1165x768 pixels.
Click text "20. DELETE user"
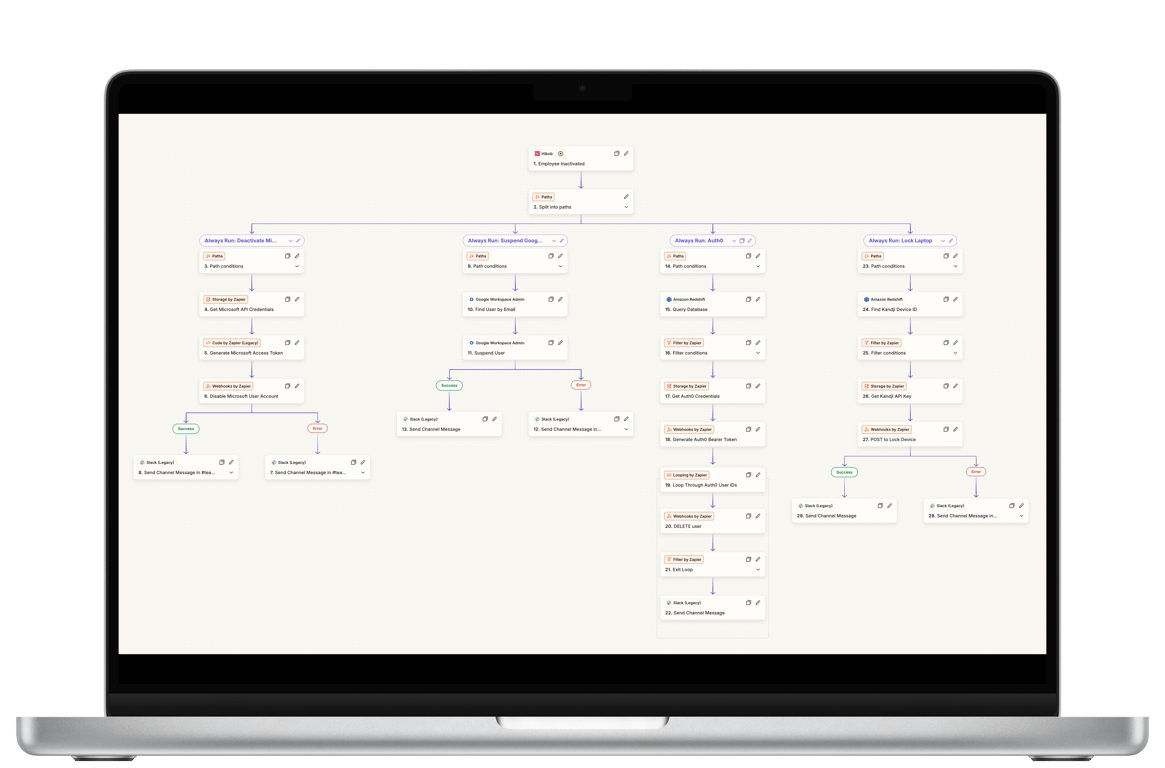[683, 526]
